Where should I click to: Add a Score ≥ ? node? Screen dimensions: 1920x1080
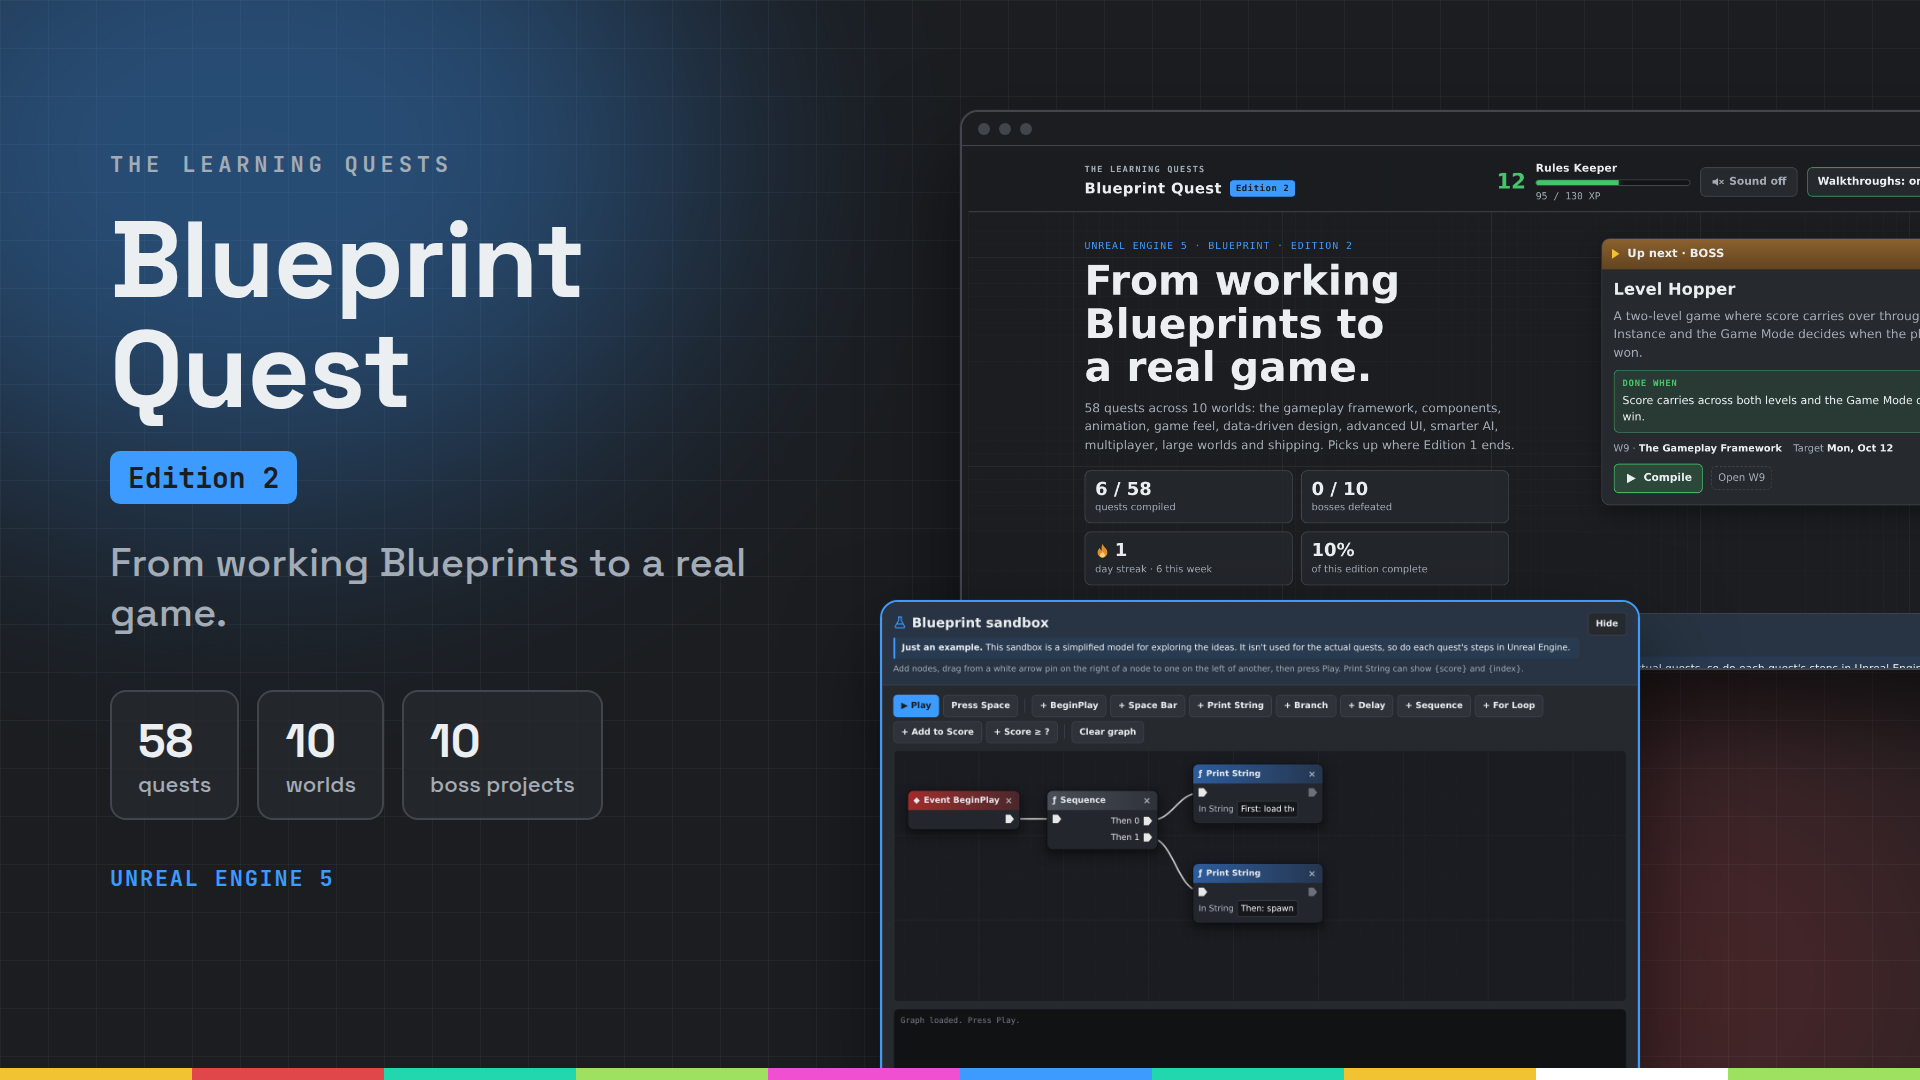tap(1022, 732)
